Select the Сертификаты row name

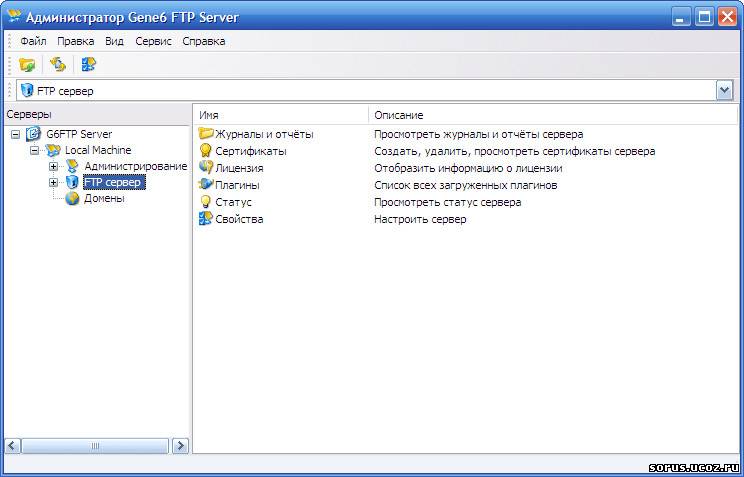251,151
